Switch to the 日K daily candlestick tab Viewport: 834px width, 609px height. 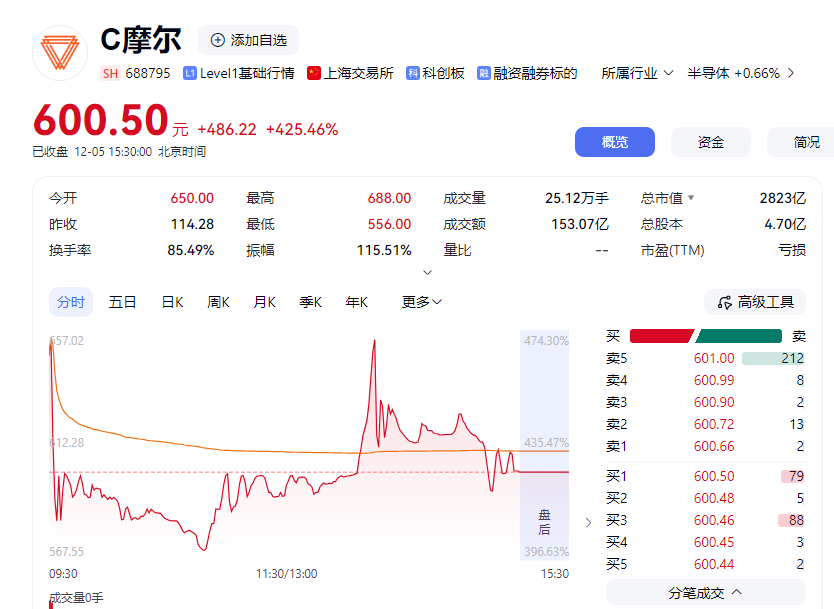[x=171, y=301]
